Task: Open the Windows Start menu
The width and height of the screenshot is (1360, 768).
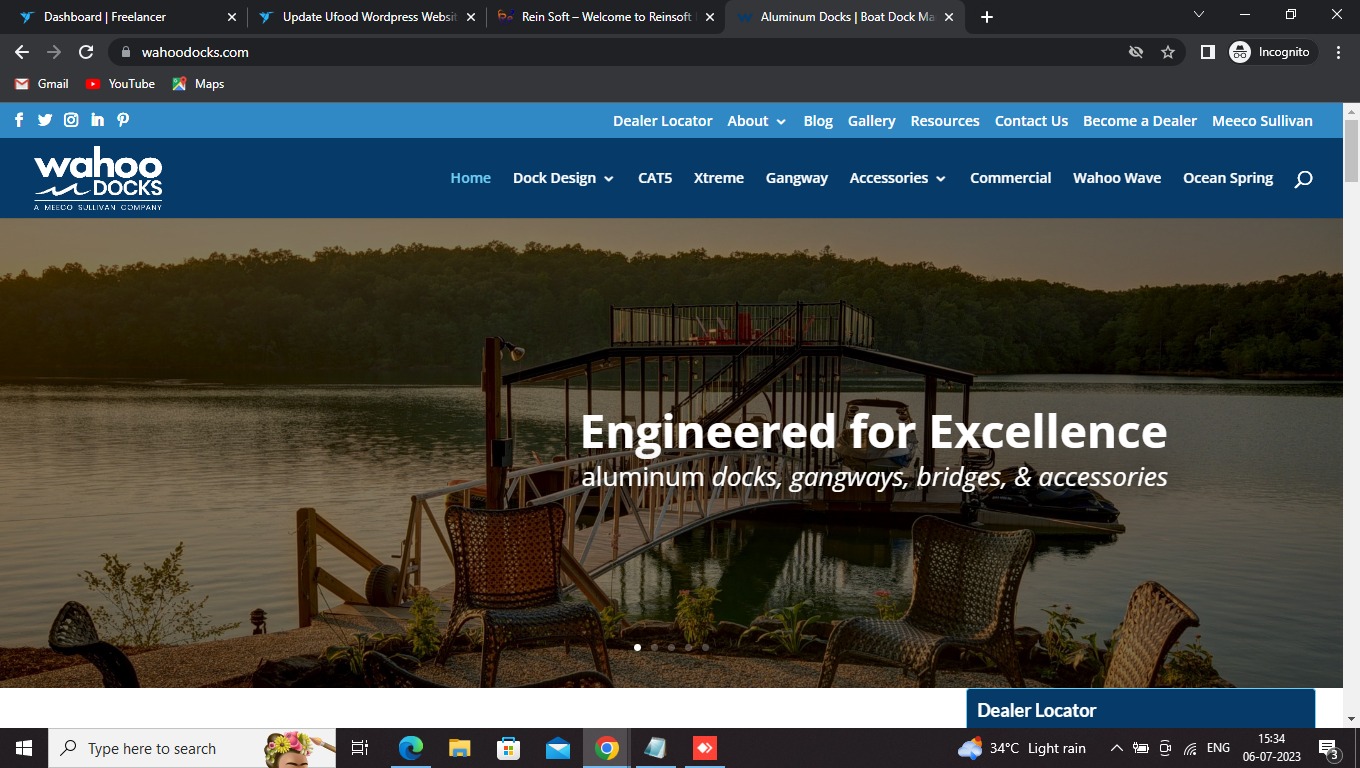Action: (x=24, y=748)
